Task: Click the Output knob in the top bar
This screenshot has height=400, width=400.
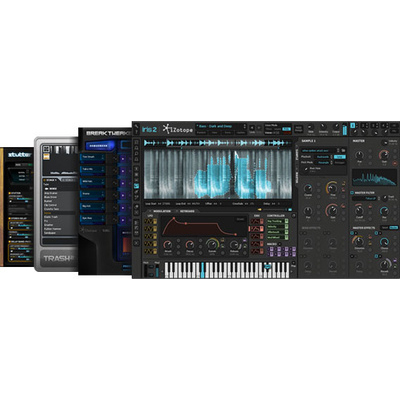Action: [x=336, y=127]
